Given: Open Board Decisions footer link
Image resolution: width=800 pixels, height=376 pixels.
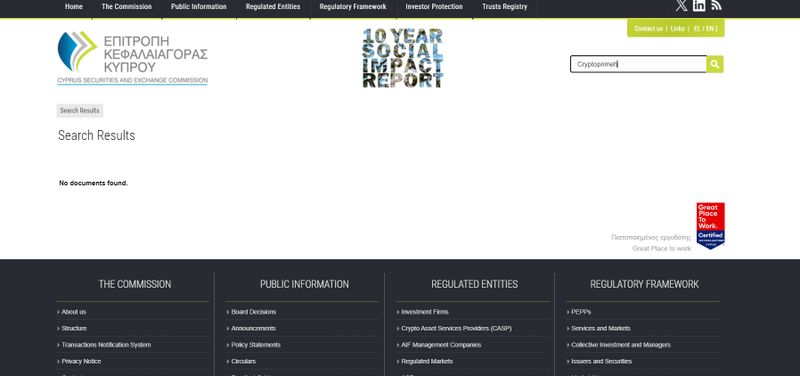Looking at the screenshot, I should (254, 312).
